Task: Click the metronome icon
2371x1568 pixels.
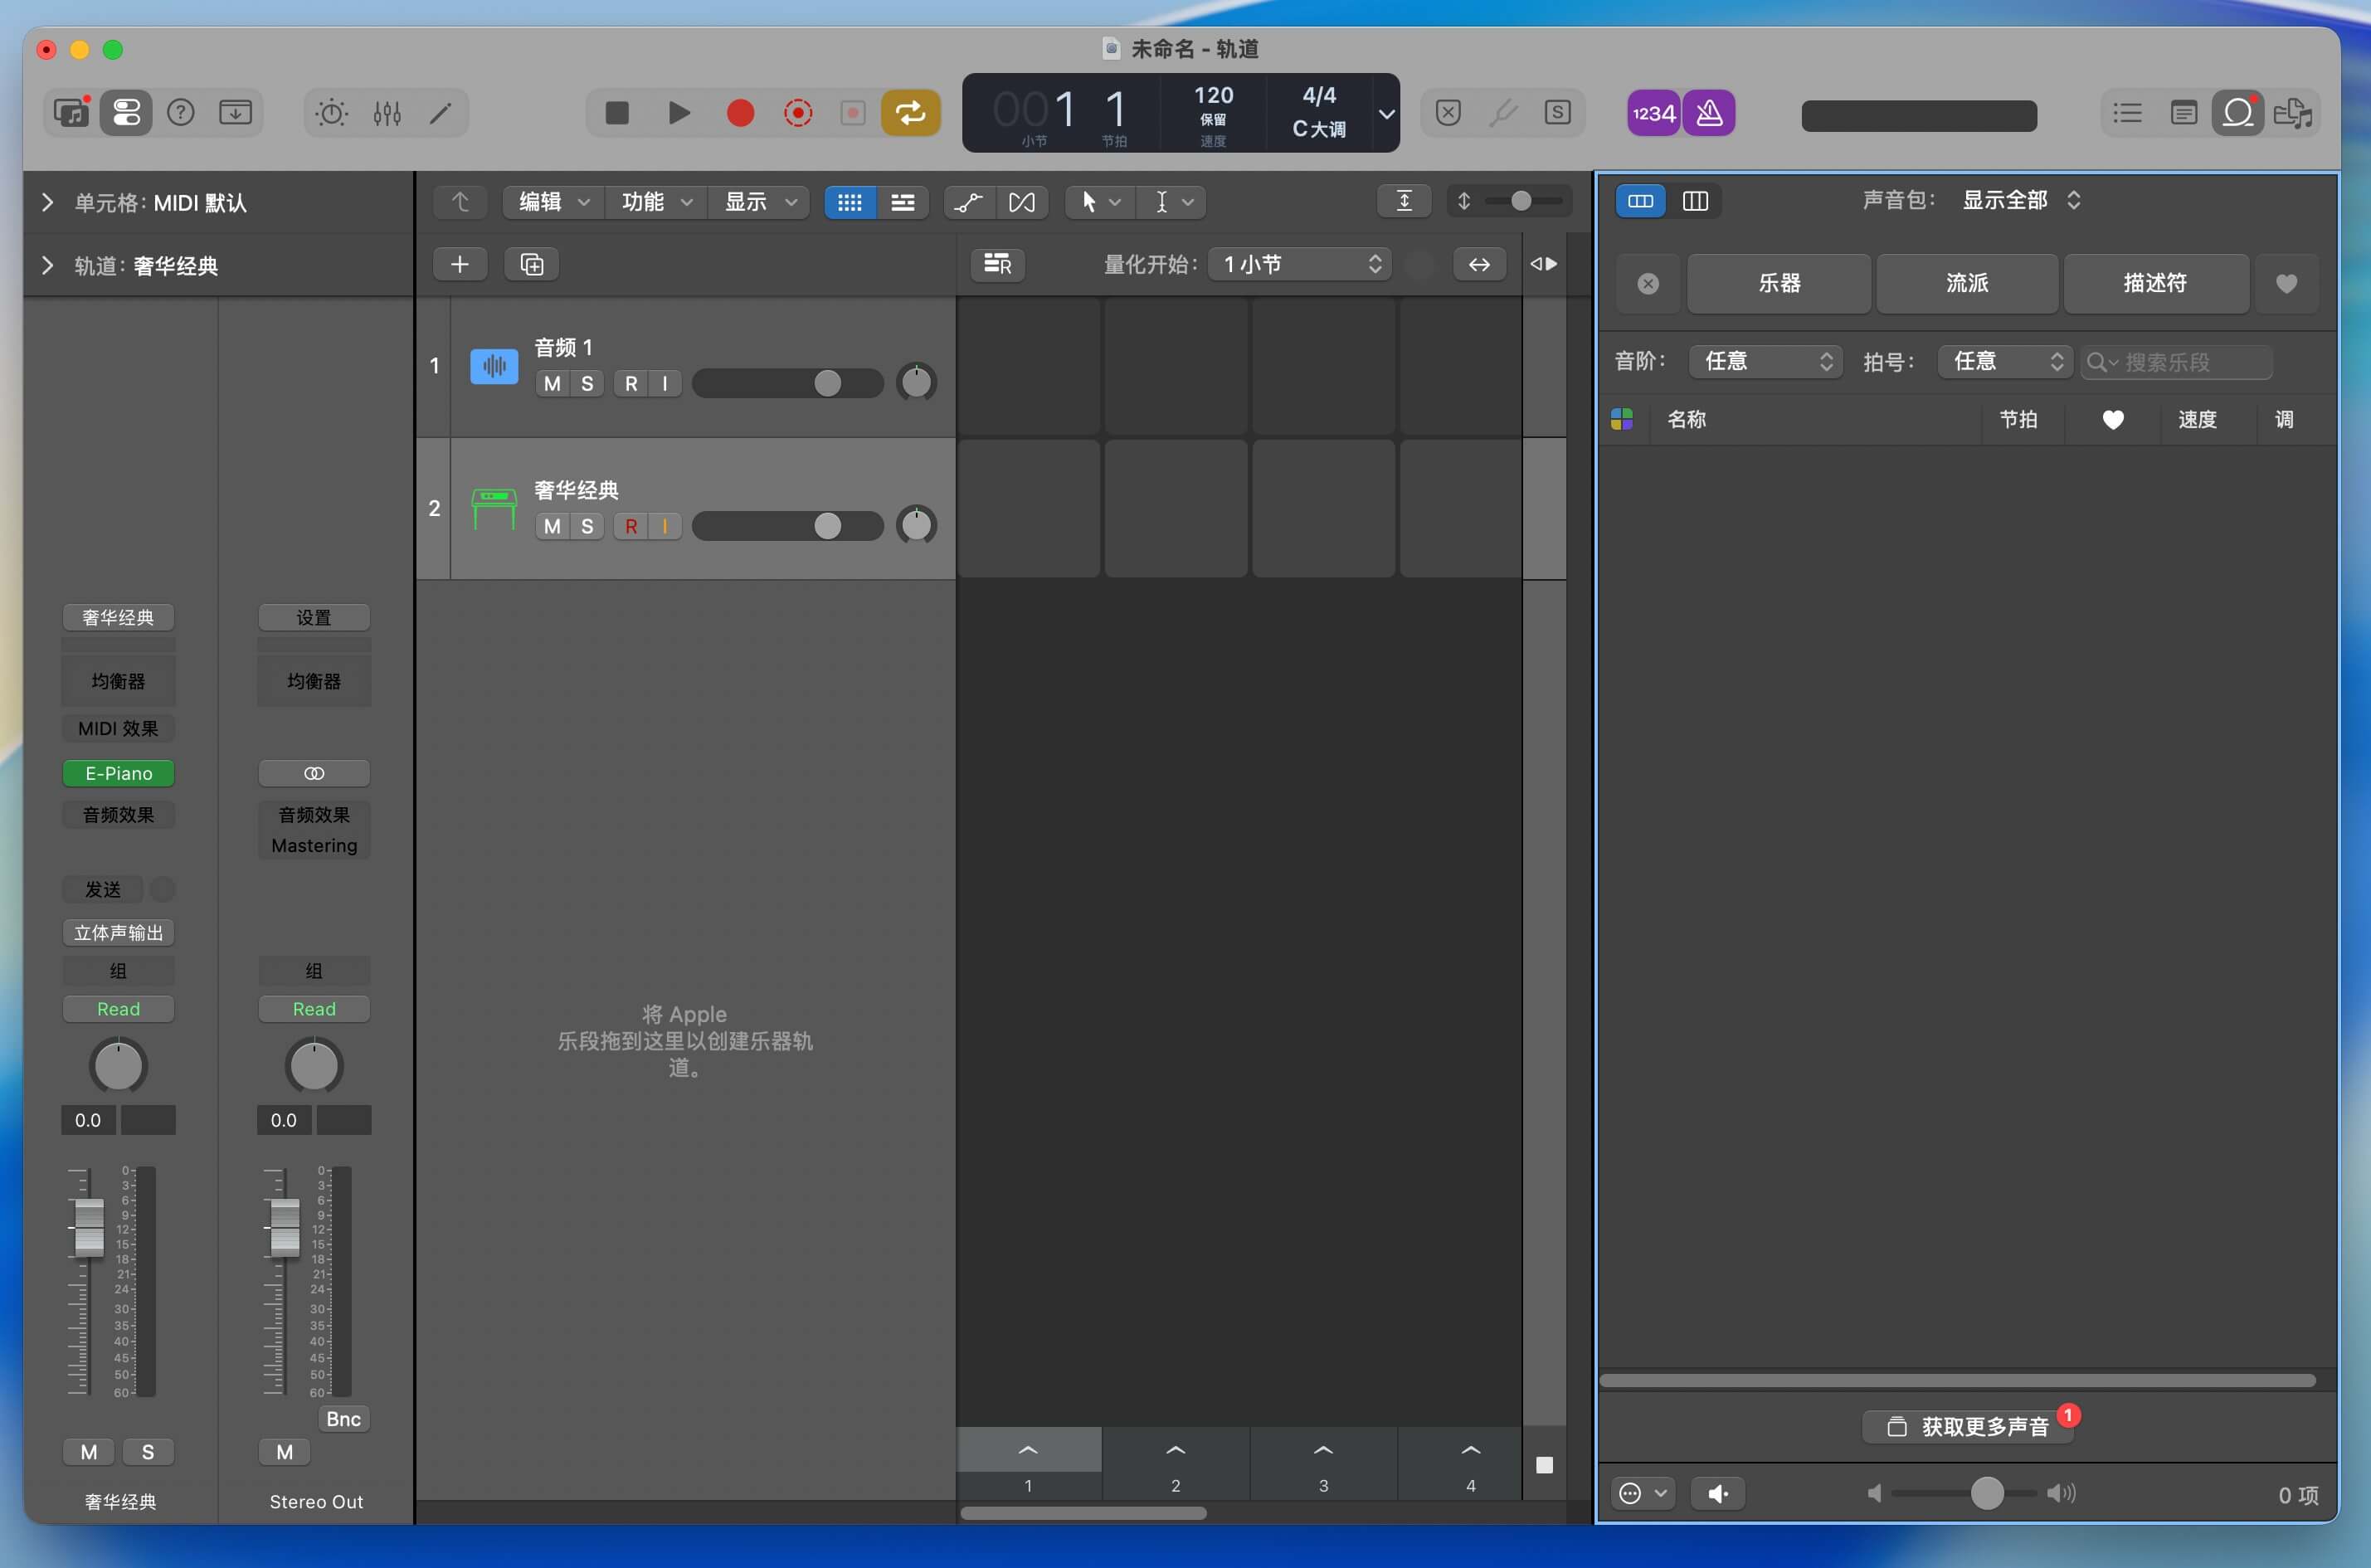Action: pos(1709,113)
